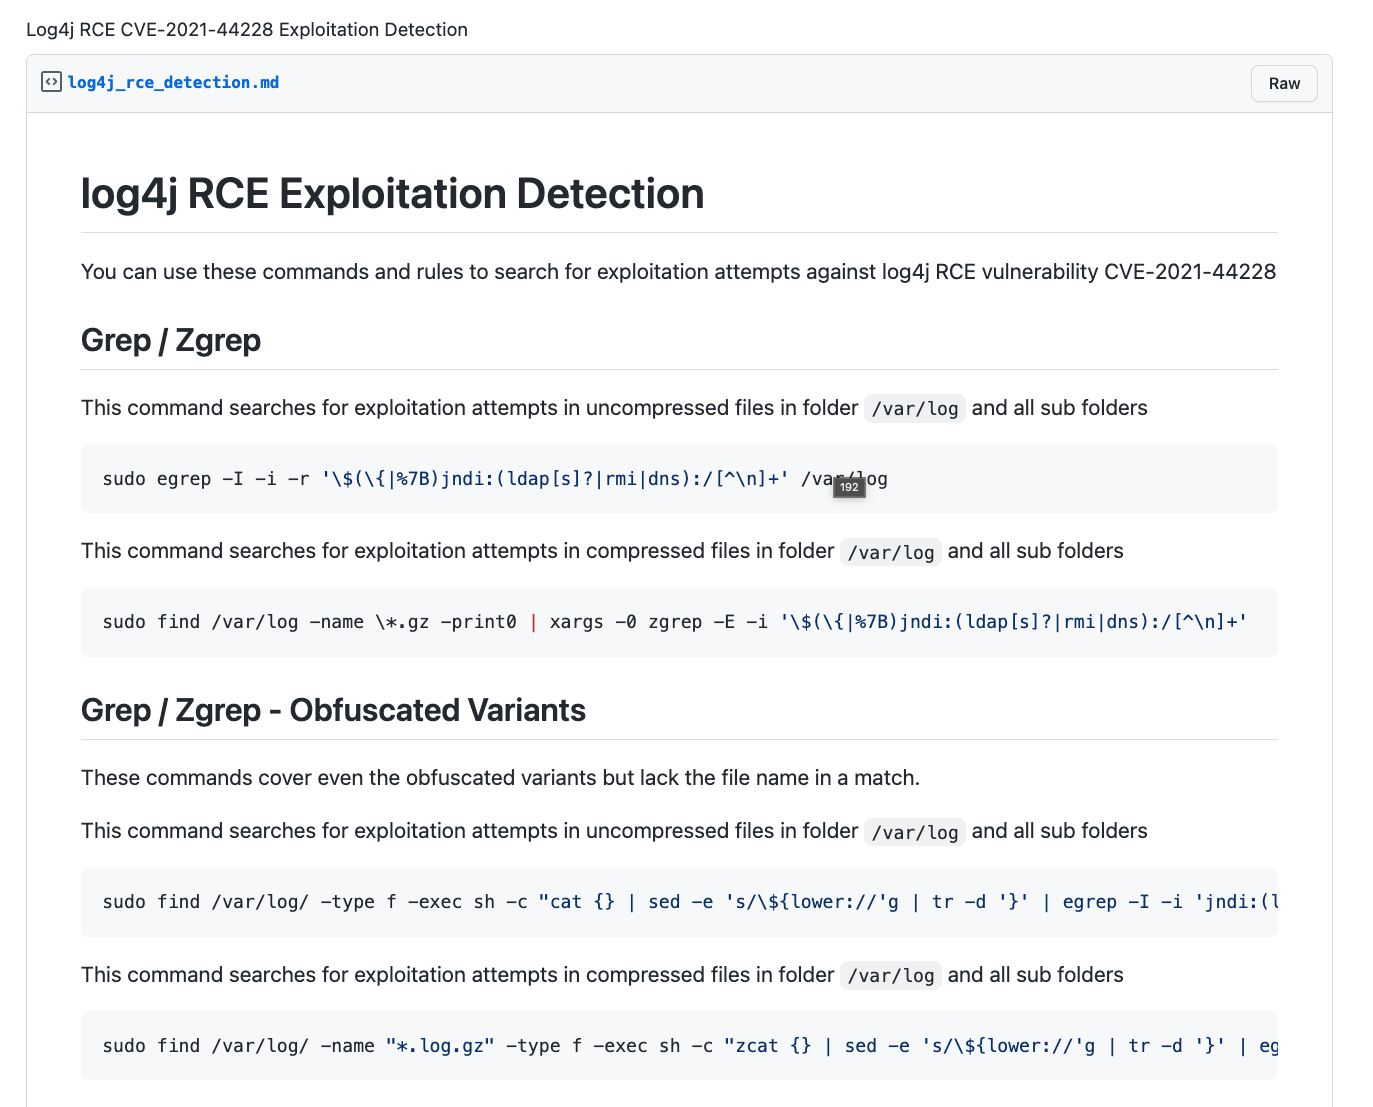Click the sentence about obfuscated variants lacking file name
Screen dimensions: 1373x1107
point(500,778)
